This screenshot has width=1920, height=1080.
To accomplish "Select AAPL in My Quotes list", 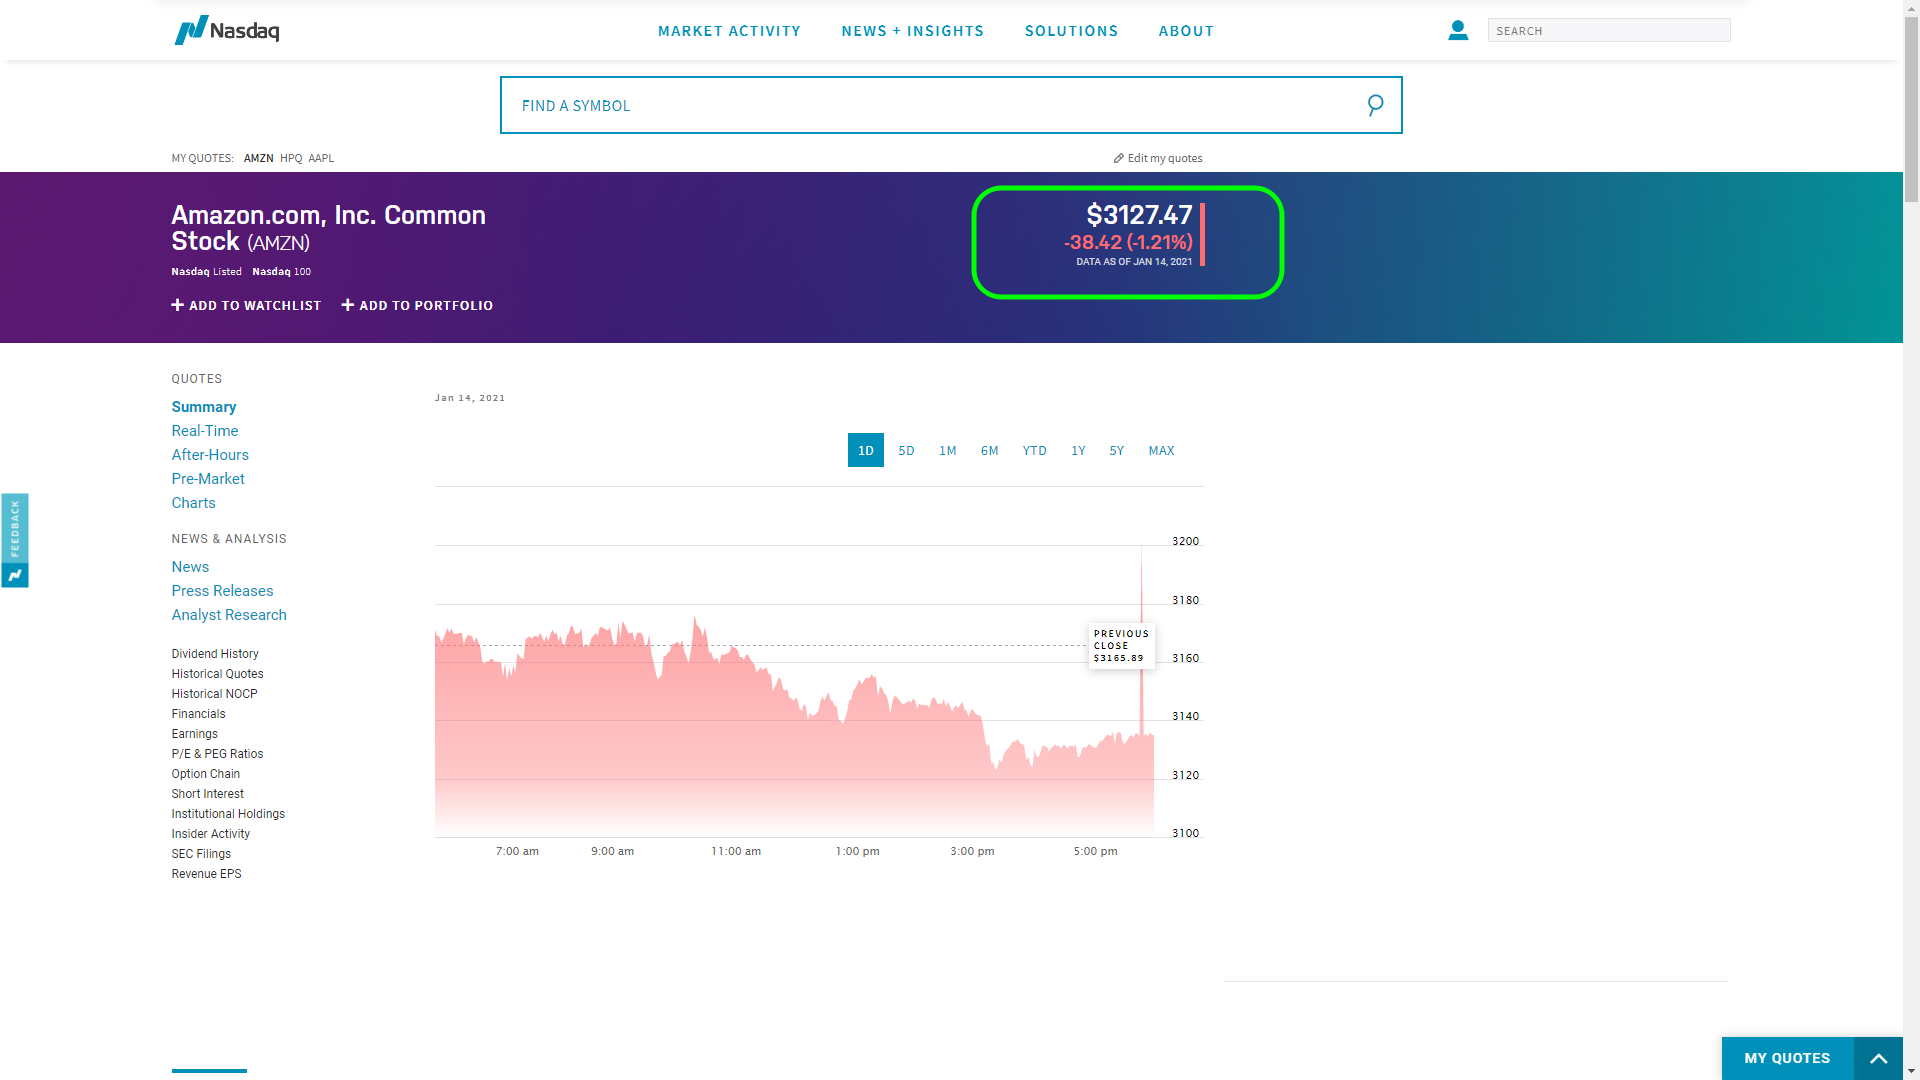I will click(x=321, y=158).
